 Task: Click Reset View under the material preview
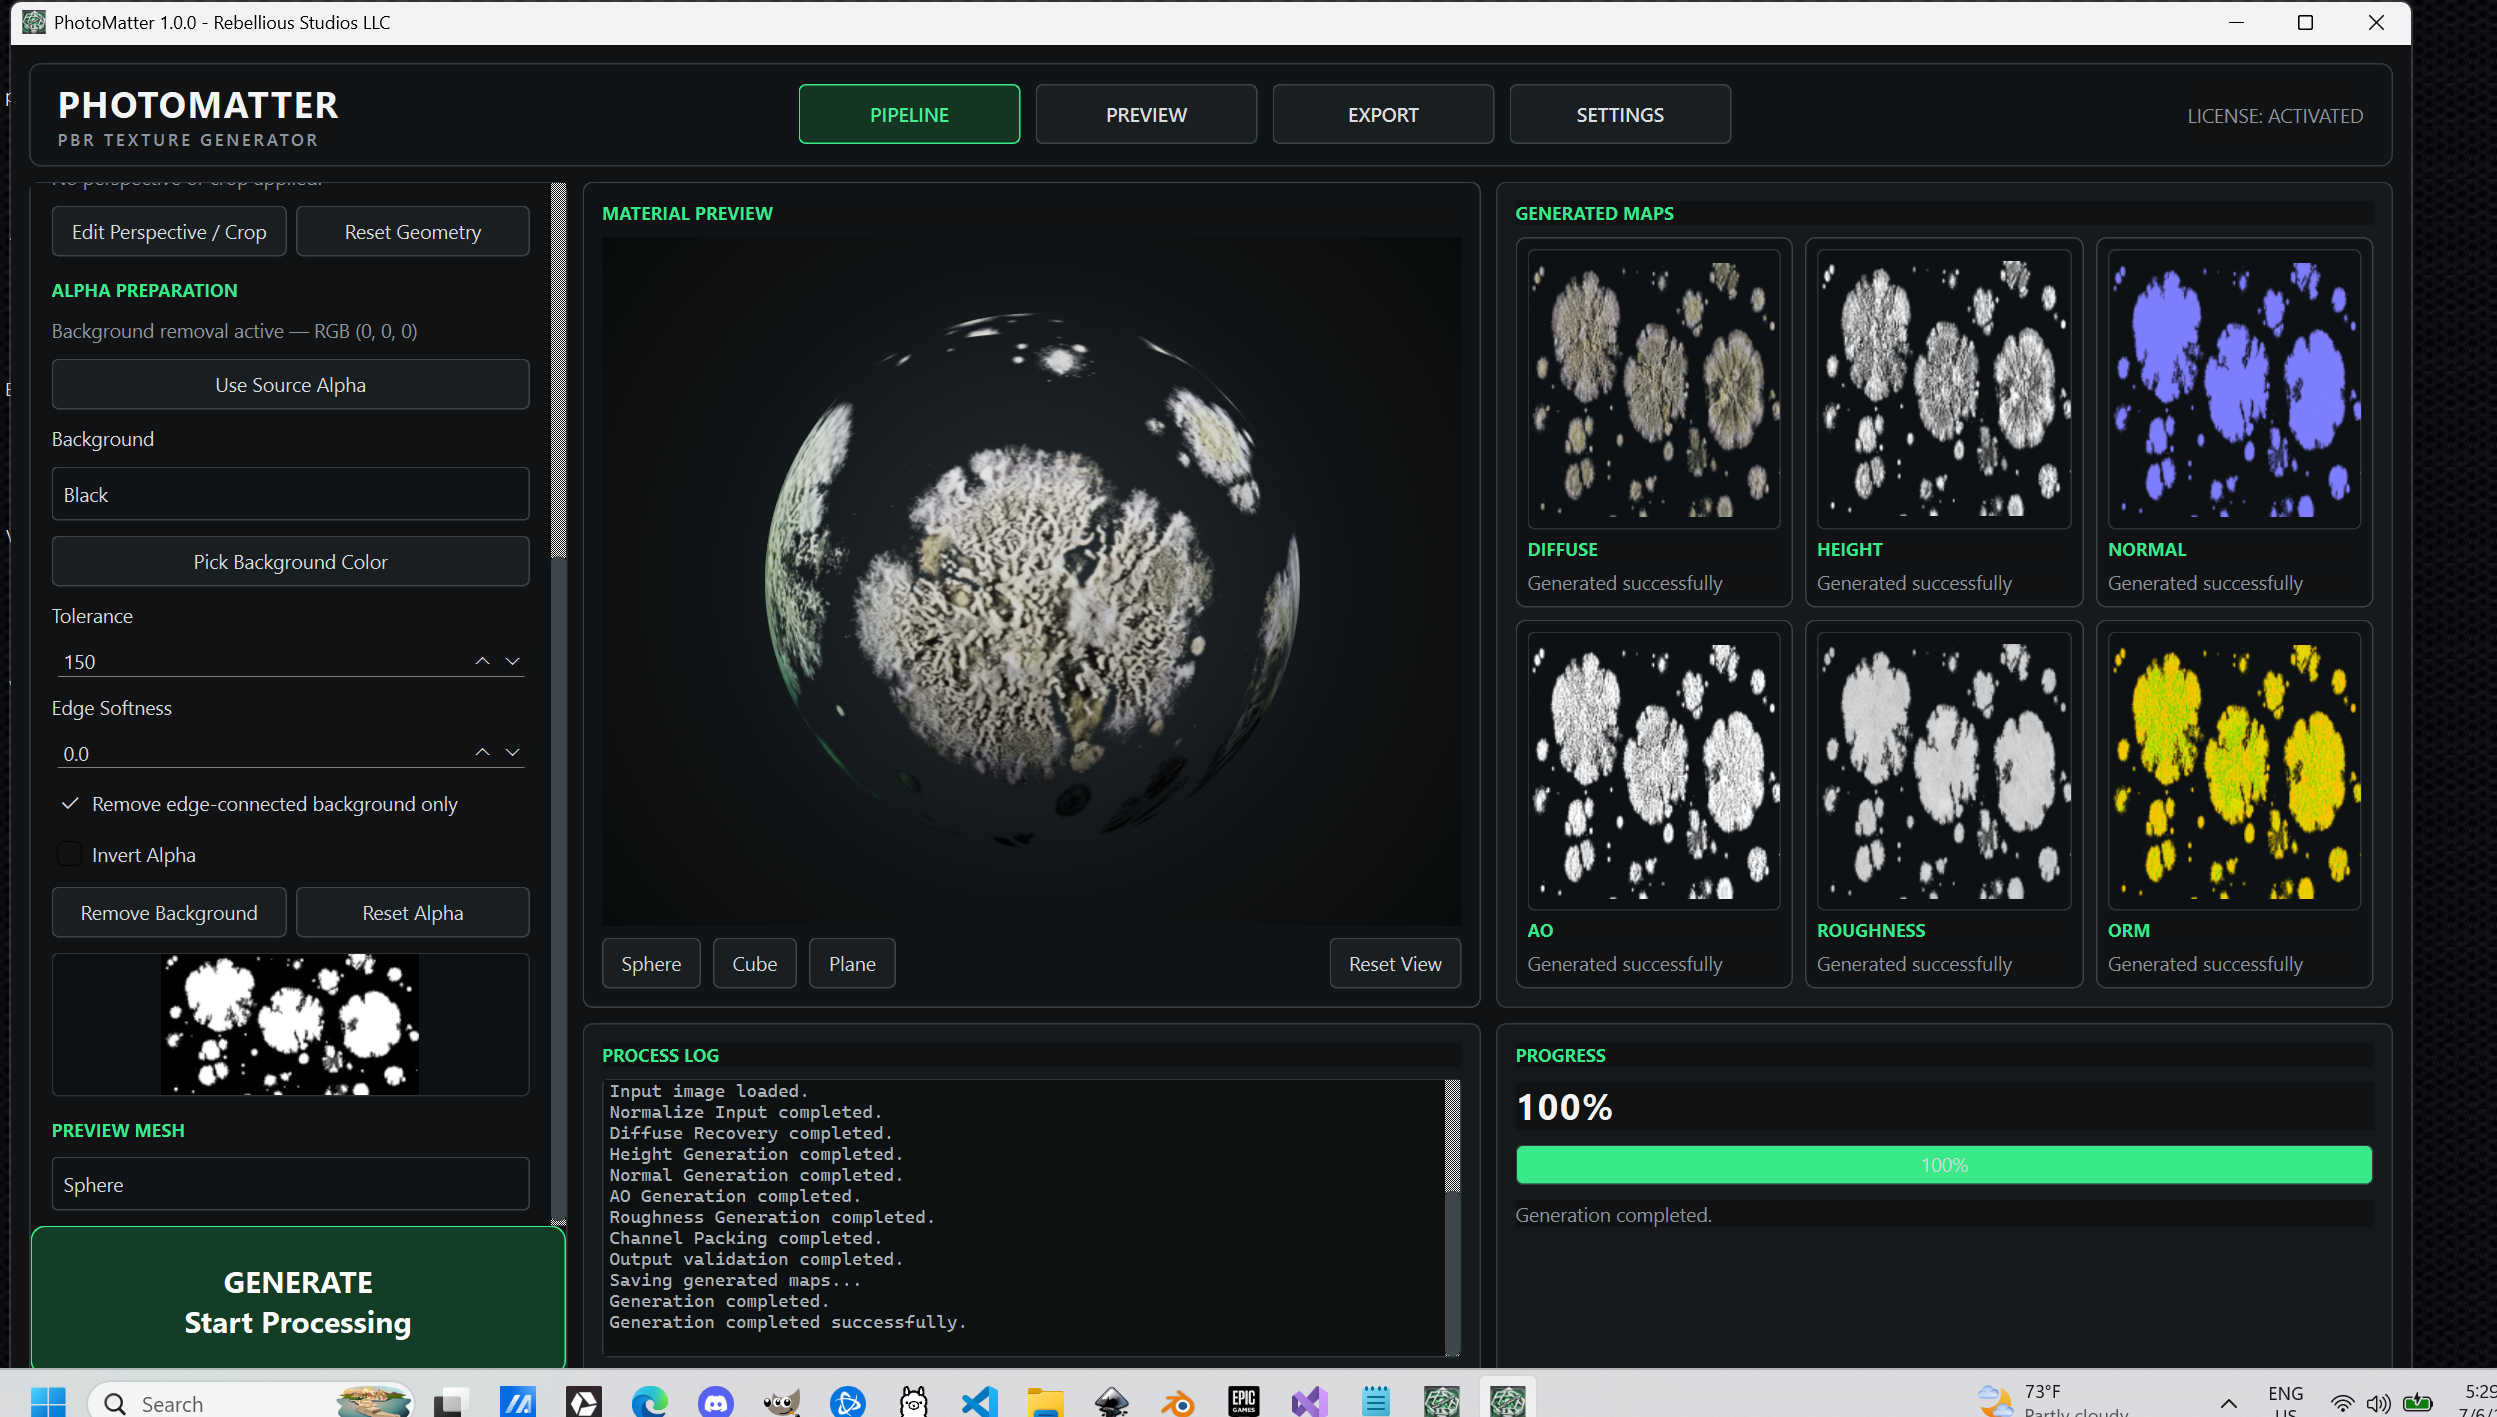(1395, 963)
